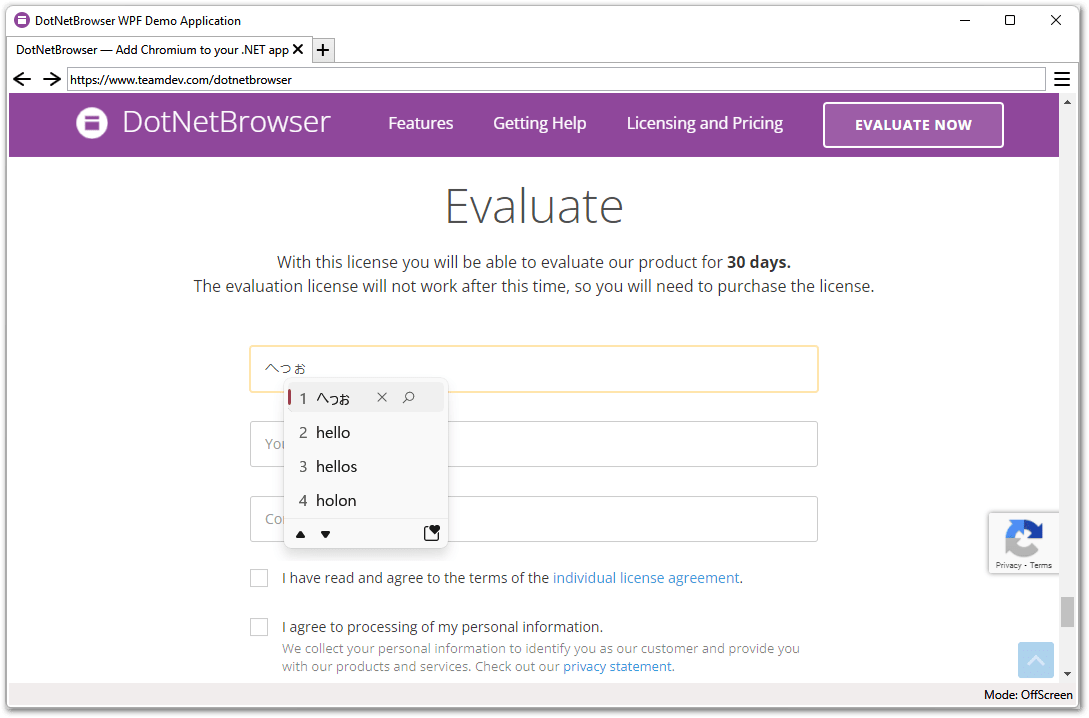The image size is (1089, 718).
Task: Open the privacy statement link
Action: [x=617, y=667]
